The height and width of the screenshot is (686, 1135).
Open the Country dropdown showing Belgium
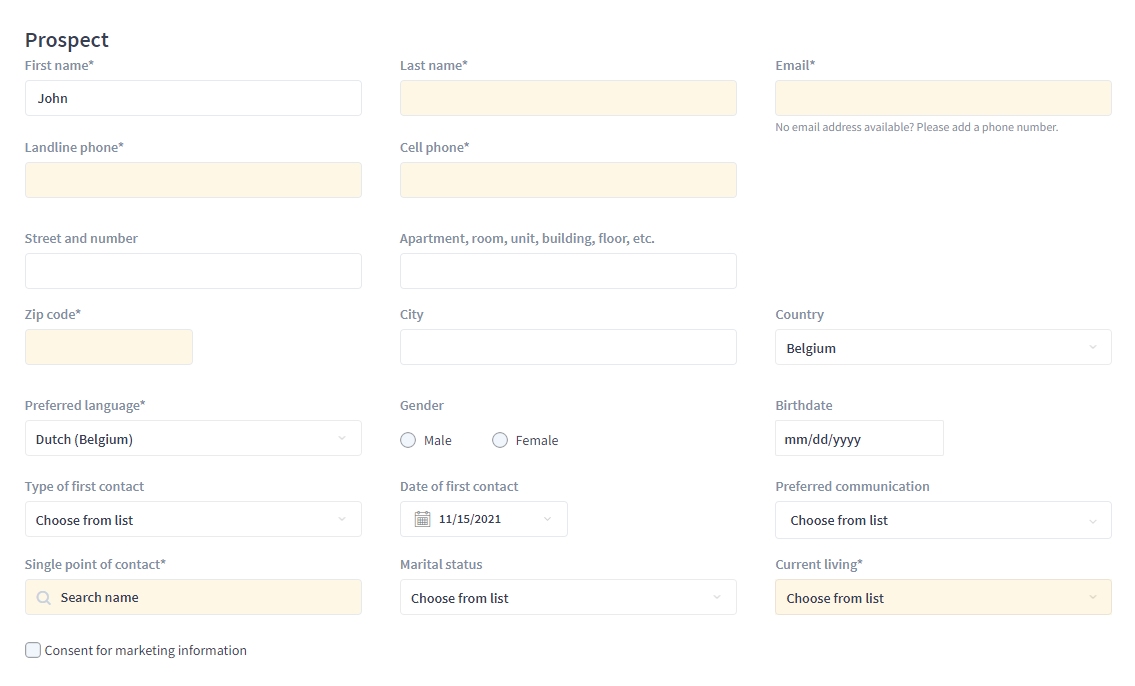[943, 347]
